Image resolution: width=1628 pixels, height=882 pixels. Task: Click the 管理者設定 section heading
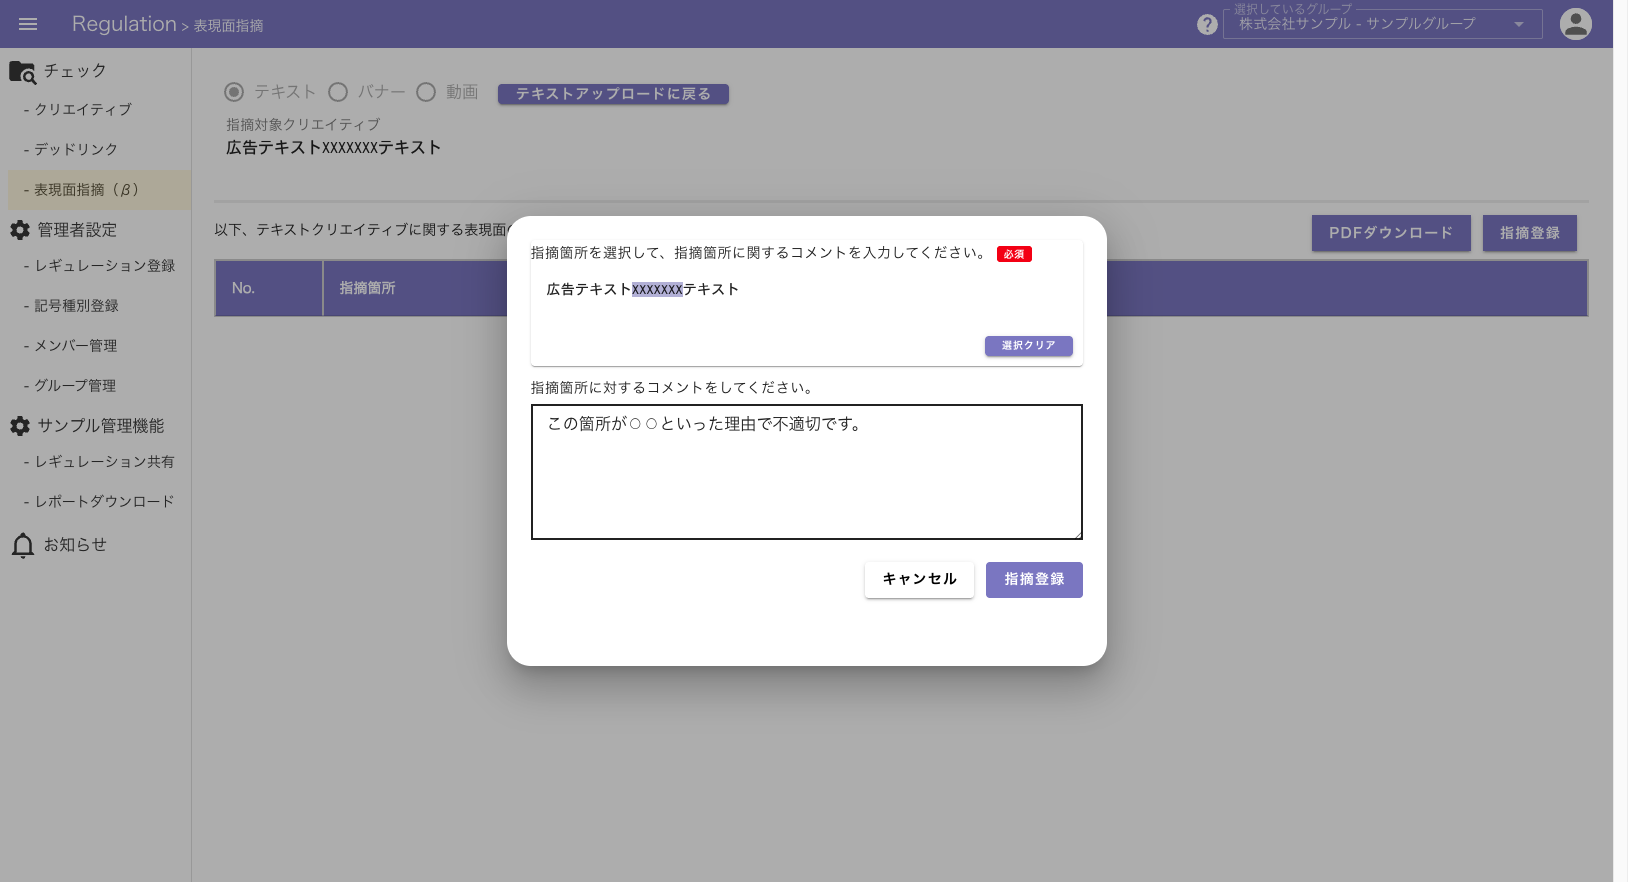point(77,230)
